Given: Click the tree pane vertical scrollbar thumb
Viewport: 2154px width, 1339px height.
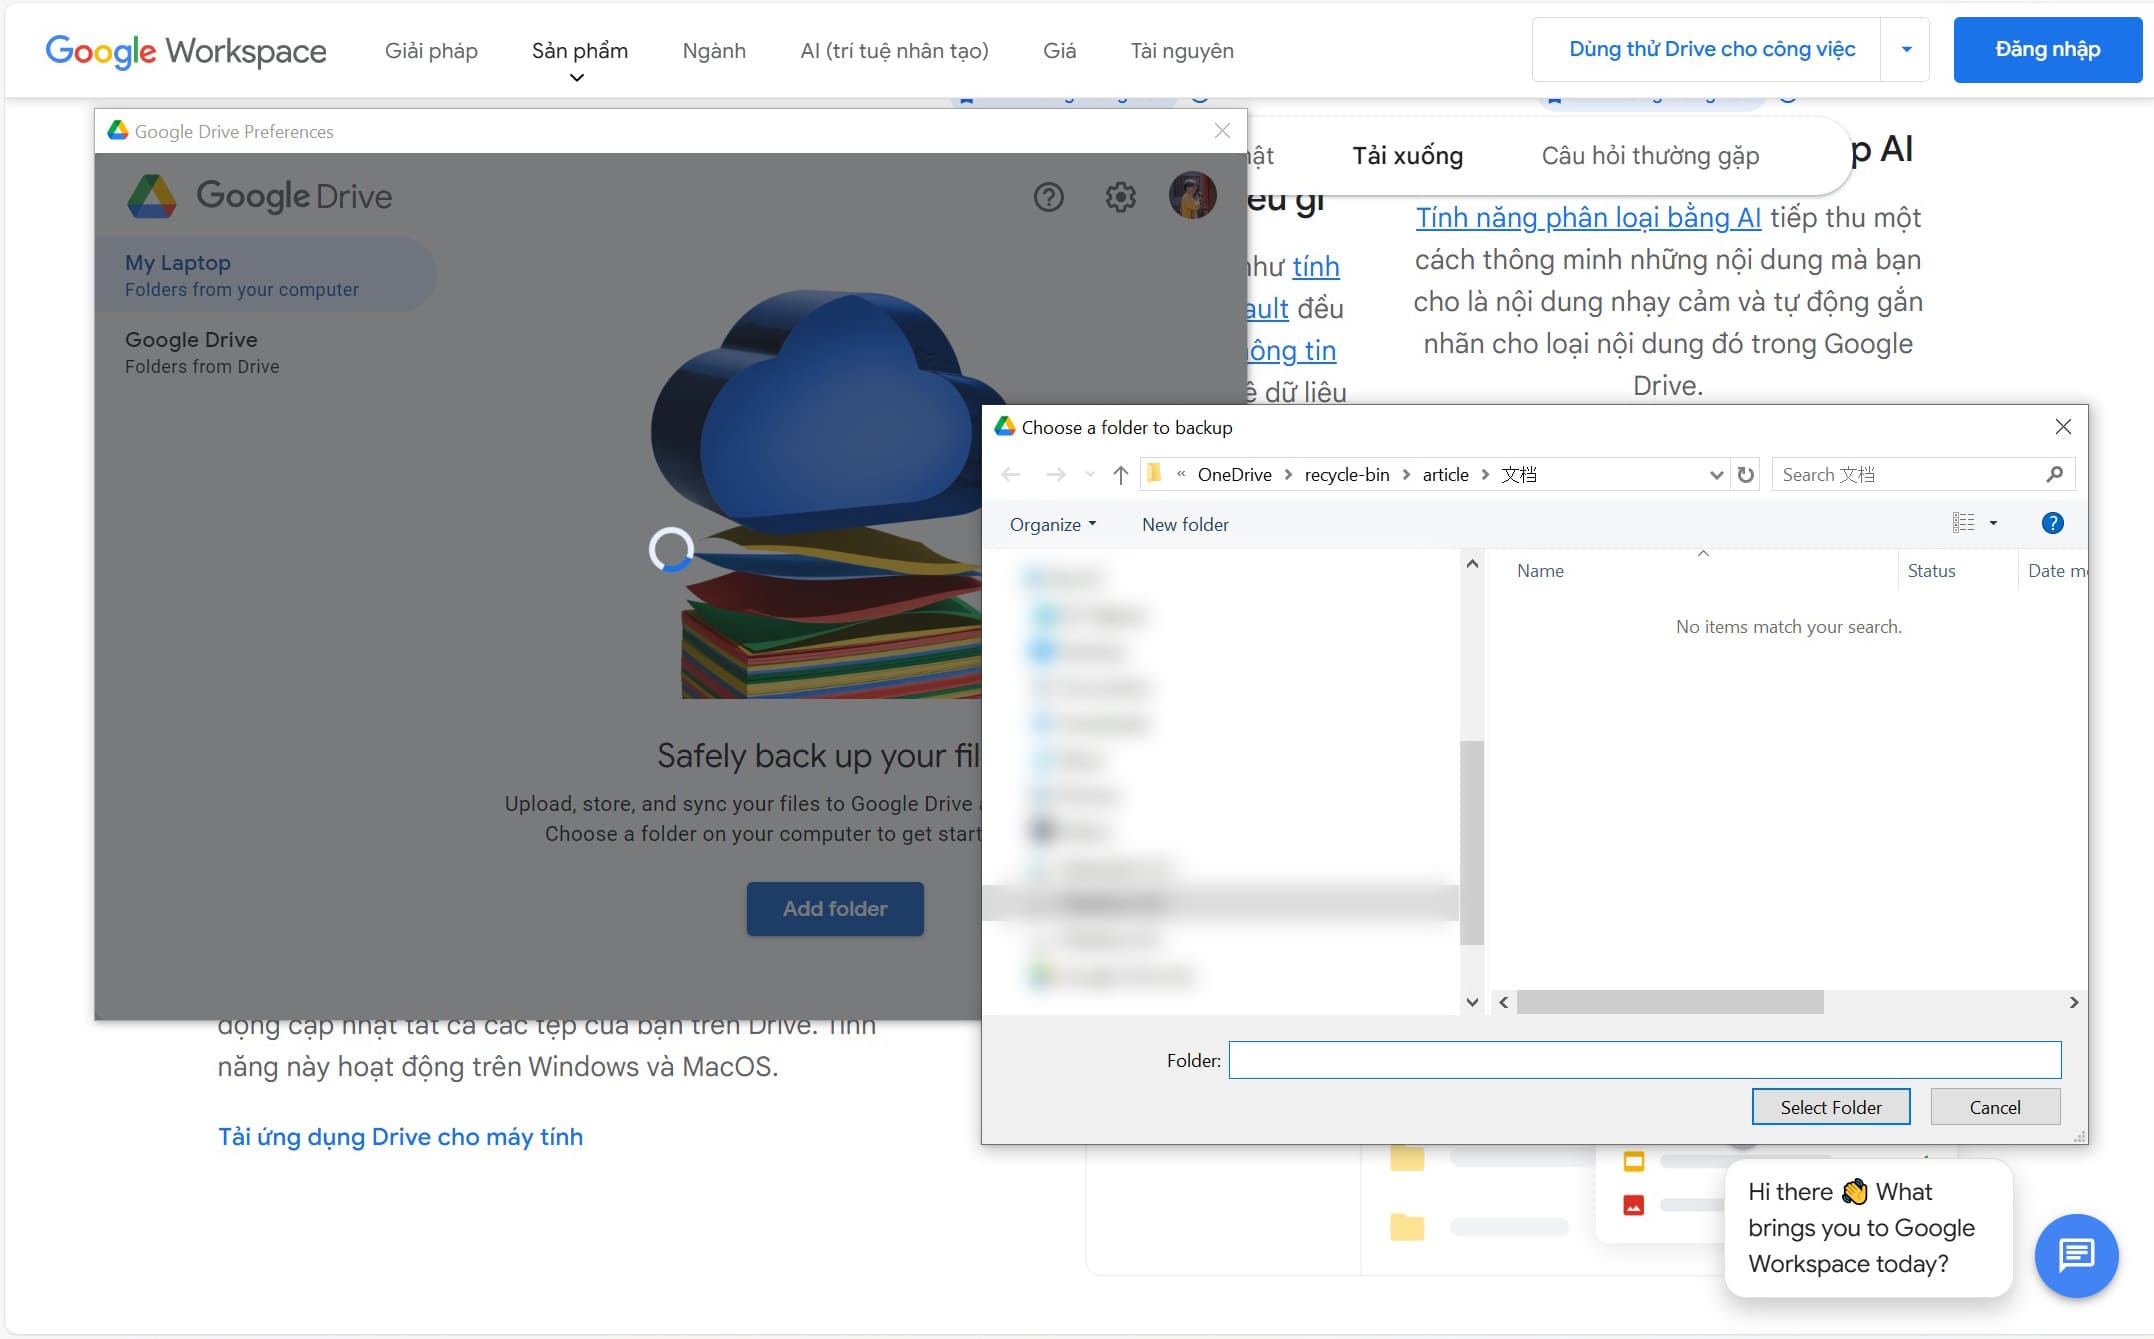Looking at the screenshot, I should (1471, 842).
